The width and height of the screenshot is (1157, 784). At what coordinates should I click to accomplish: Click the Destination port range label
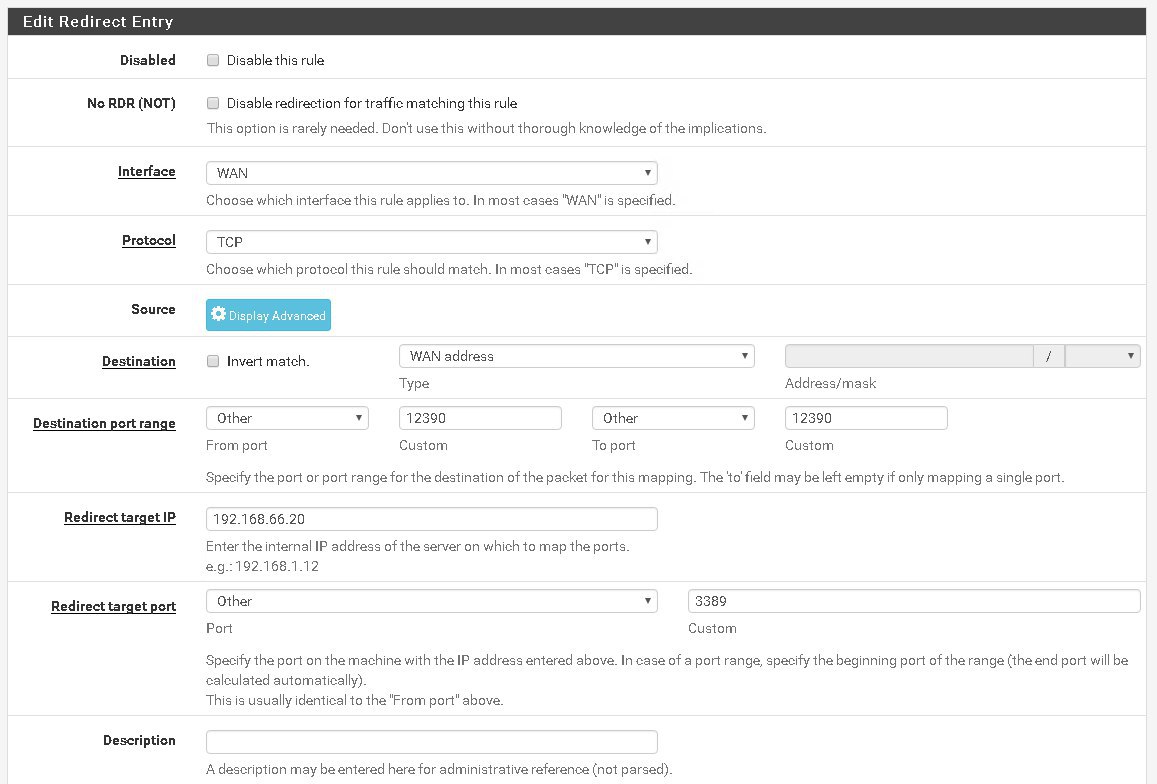104,424
